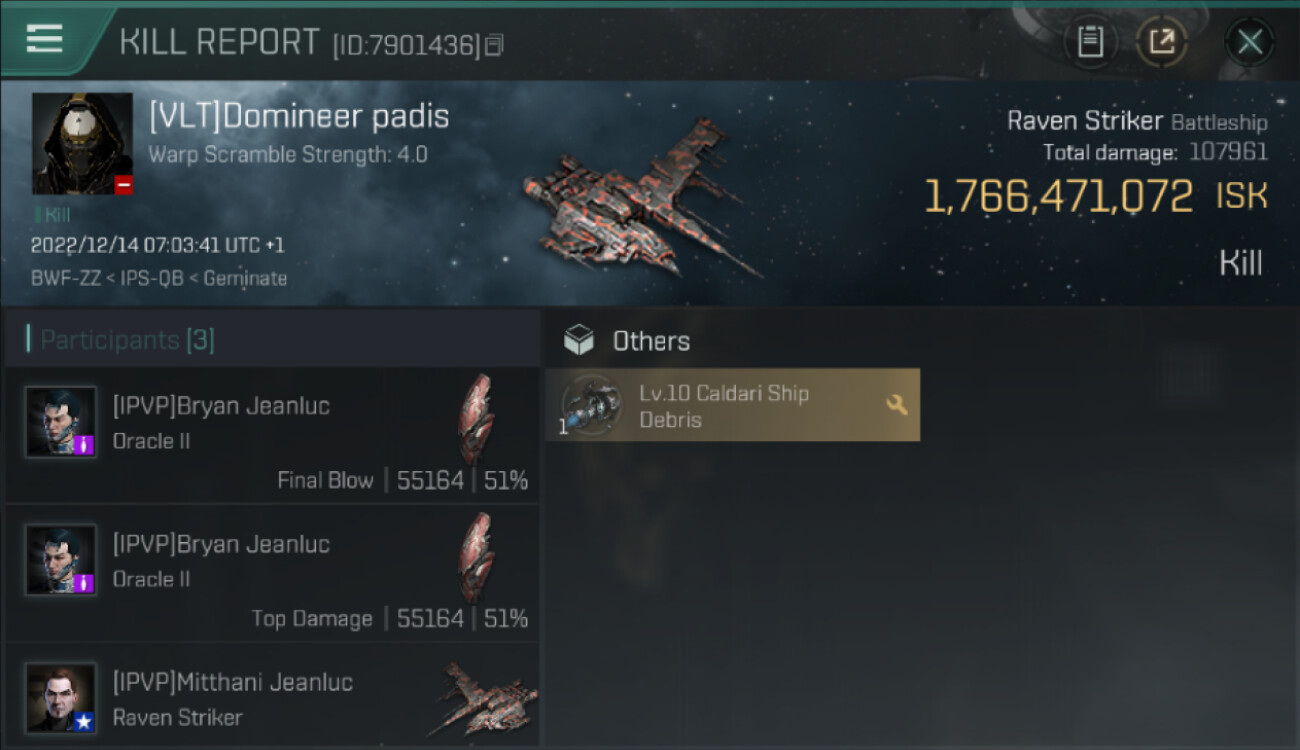
Task: Open Mitthani Jeanluc participant entry
Action: (272, 696)
